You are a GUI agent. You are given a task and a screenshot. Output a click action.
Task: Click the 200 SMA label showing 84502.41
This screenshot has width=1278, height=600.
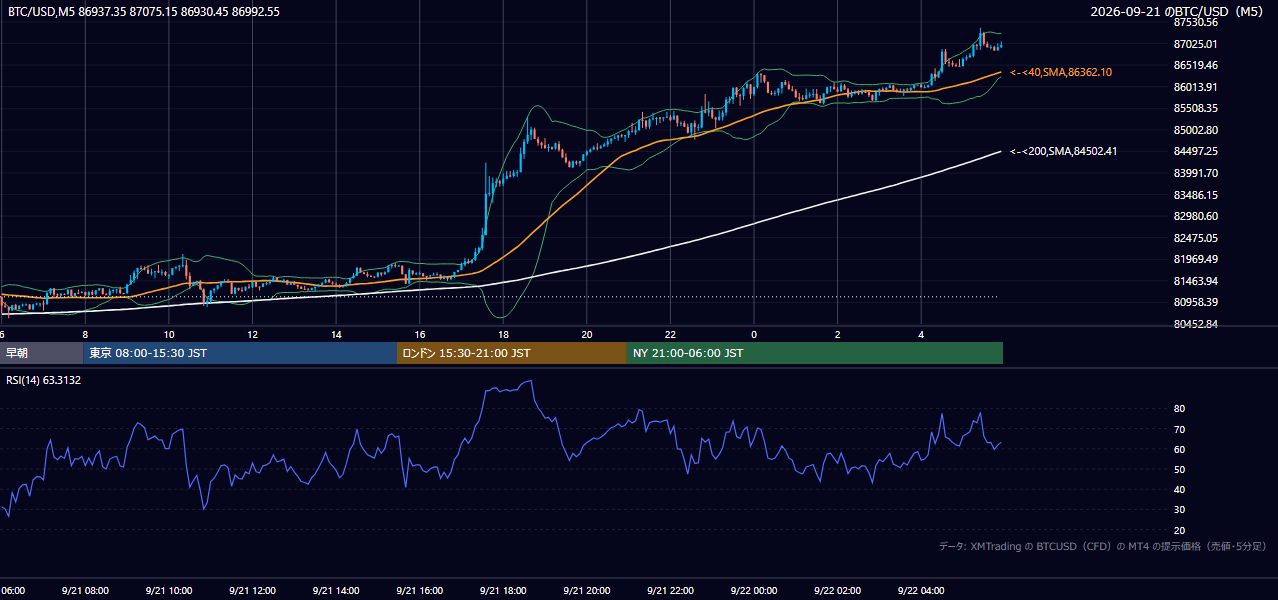(x=1064, y=152)
